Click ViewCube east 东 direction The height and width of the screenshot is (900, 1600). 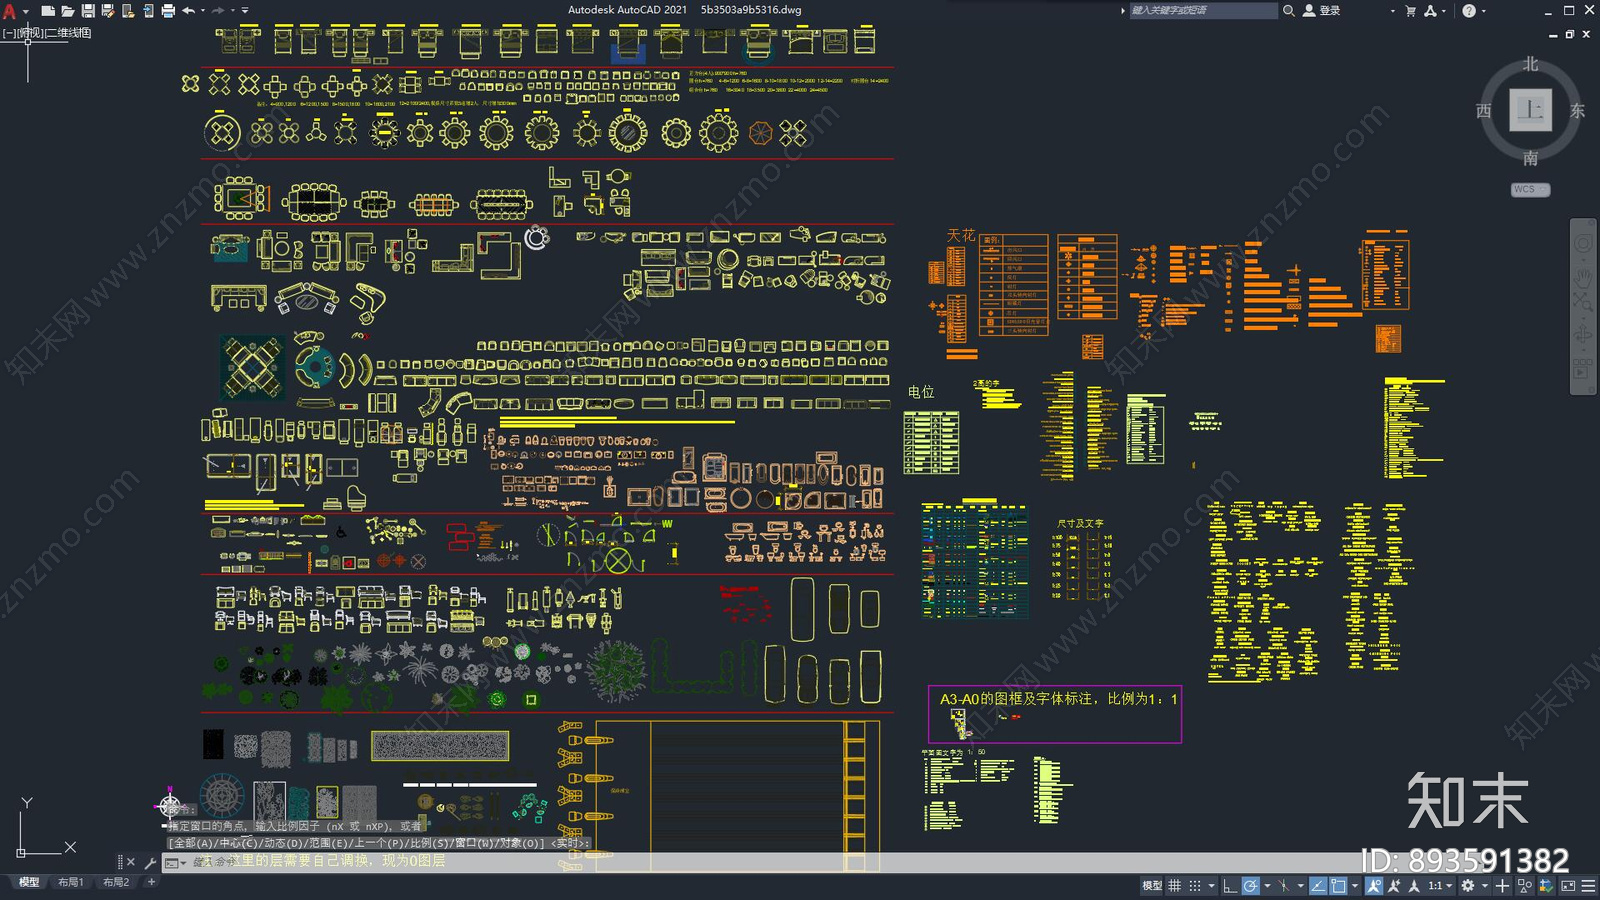tap(1577, 111)
